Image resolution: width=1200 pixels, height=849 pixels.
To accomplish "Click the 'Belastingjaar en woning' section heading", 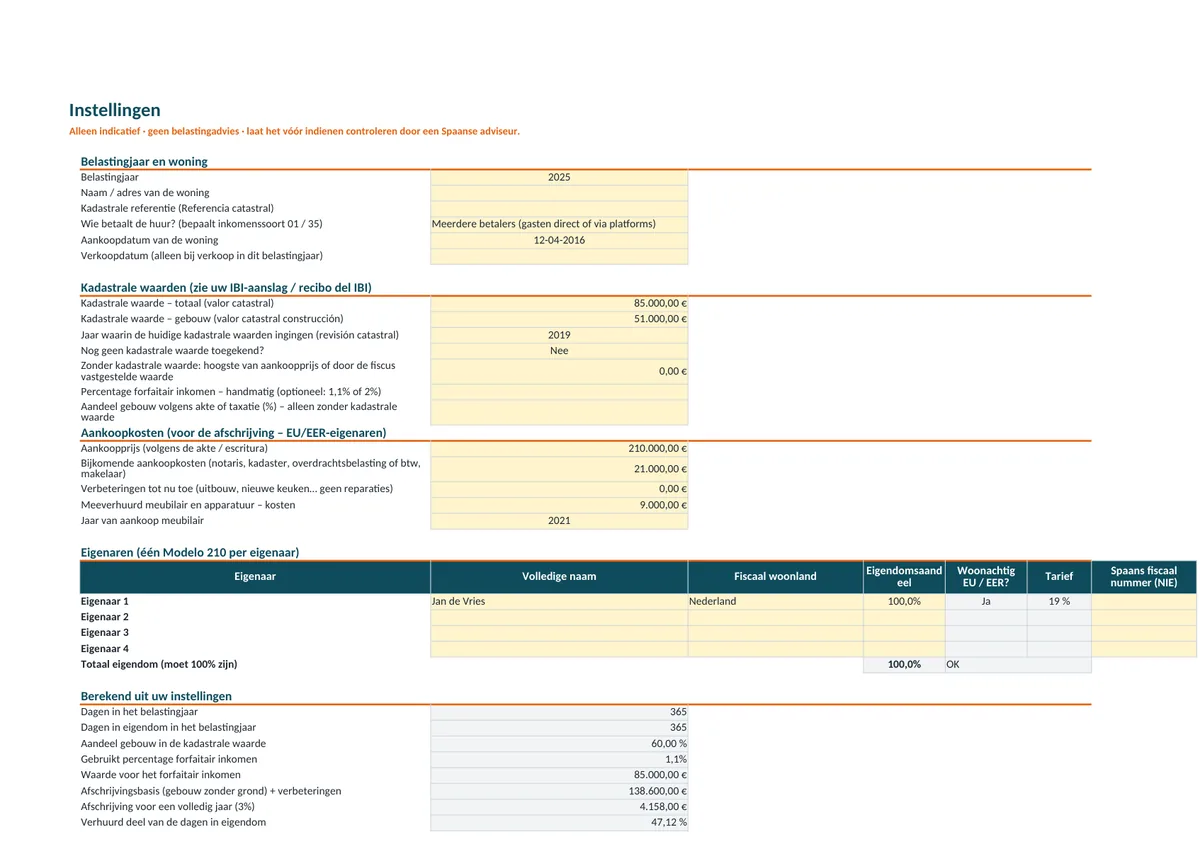I will coord(144,162).
